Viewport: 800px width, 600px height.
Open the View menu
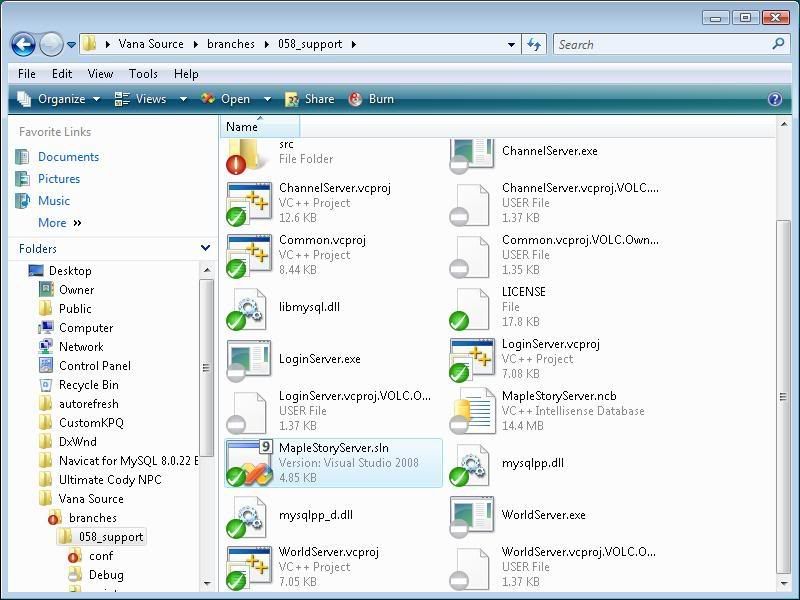tap(100, 74)
